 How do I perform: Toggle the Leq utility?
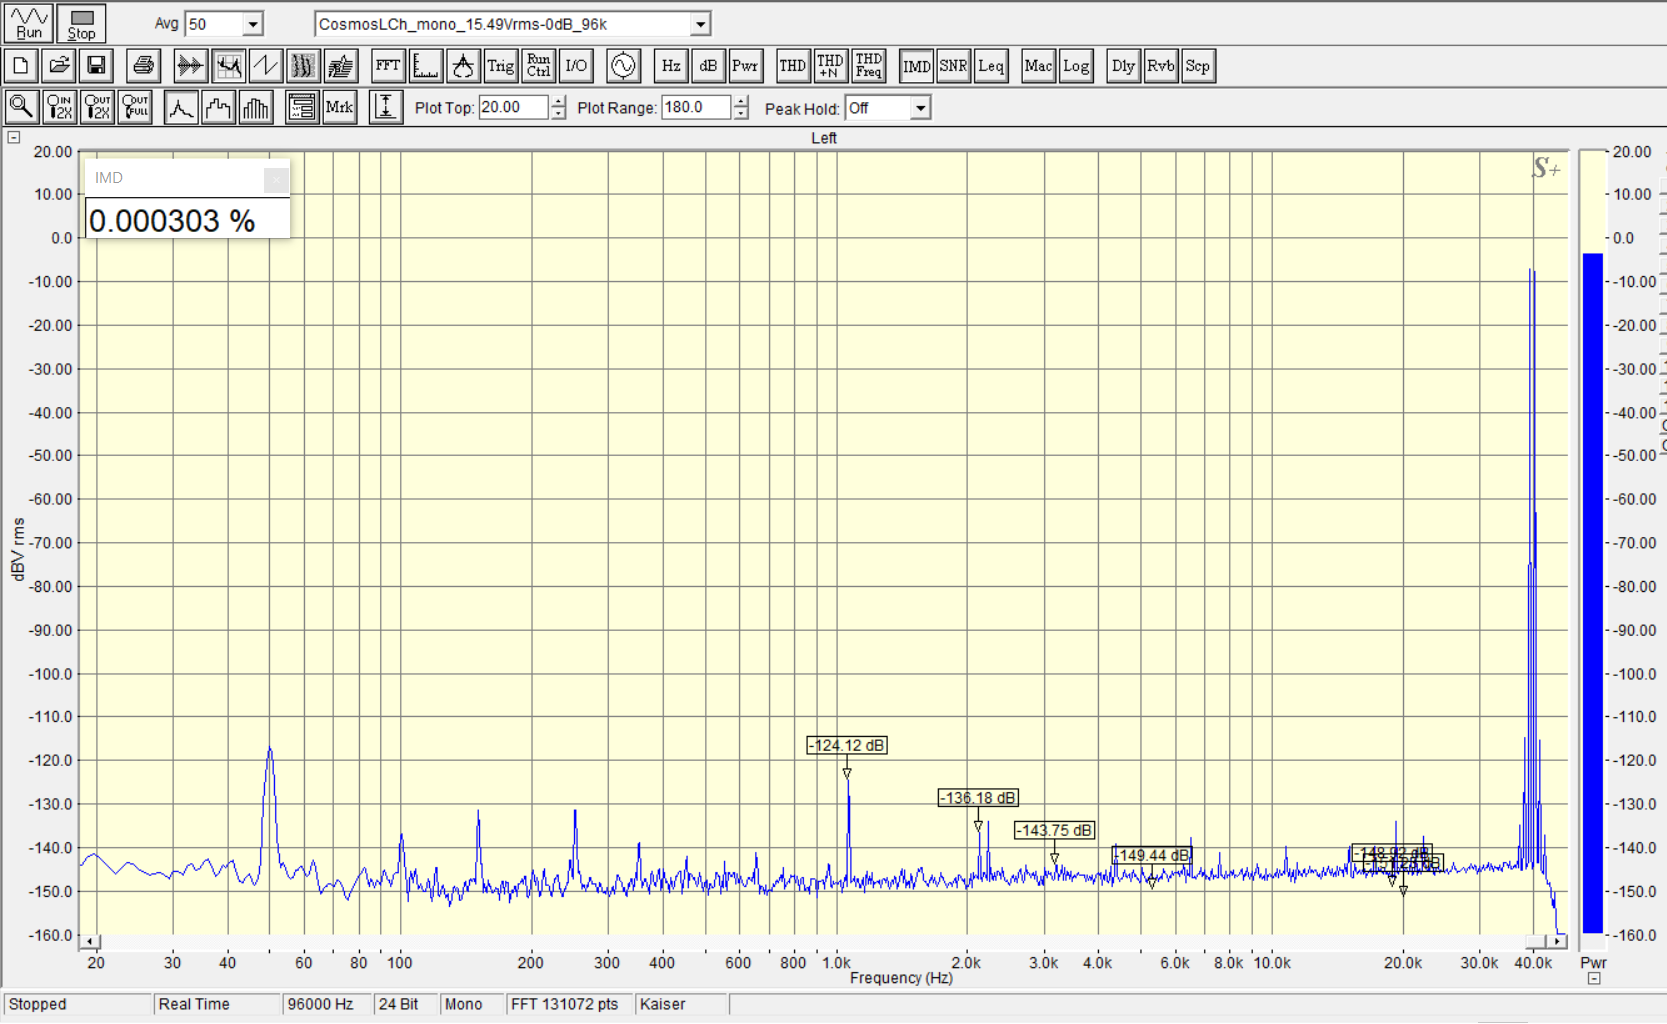coord(991,66)
